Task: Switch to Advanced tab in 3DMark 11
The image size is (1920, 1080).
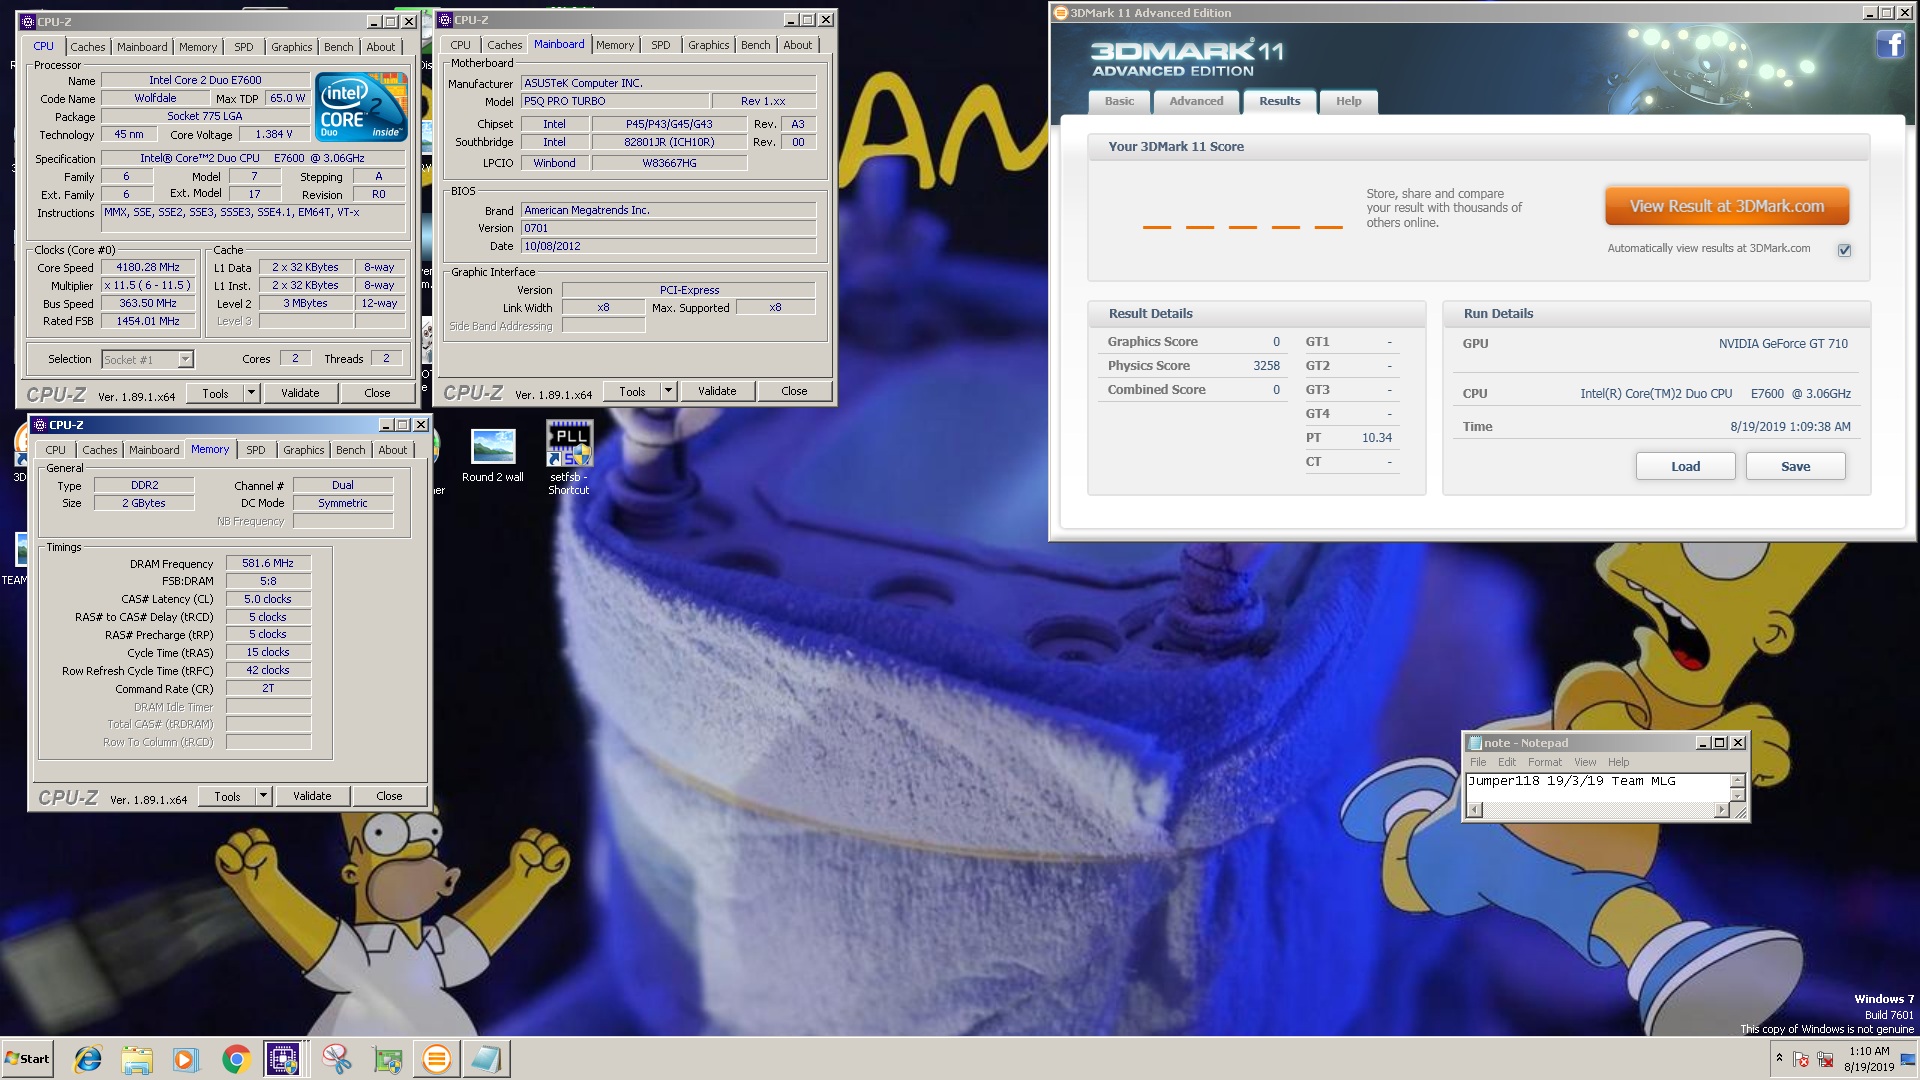Action: click(1196, 101)
